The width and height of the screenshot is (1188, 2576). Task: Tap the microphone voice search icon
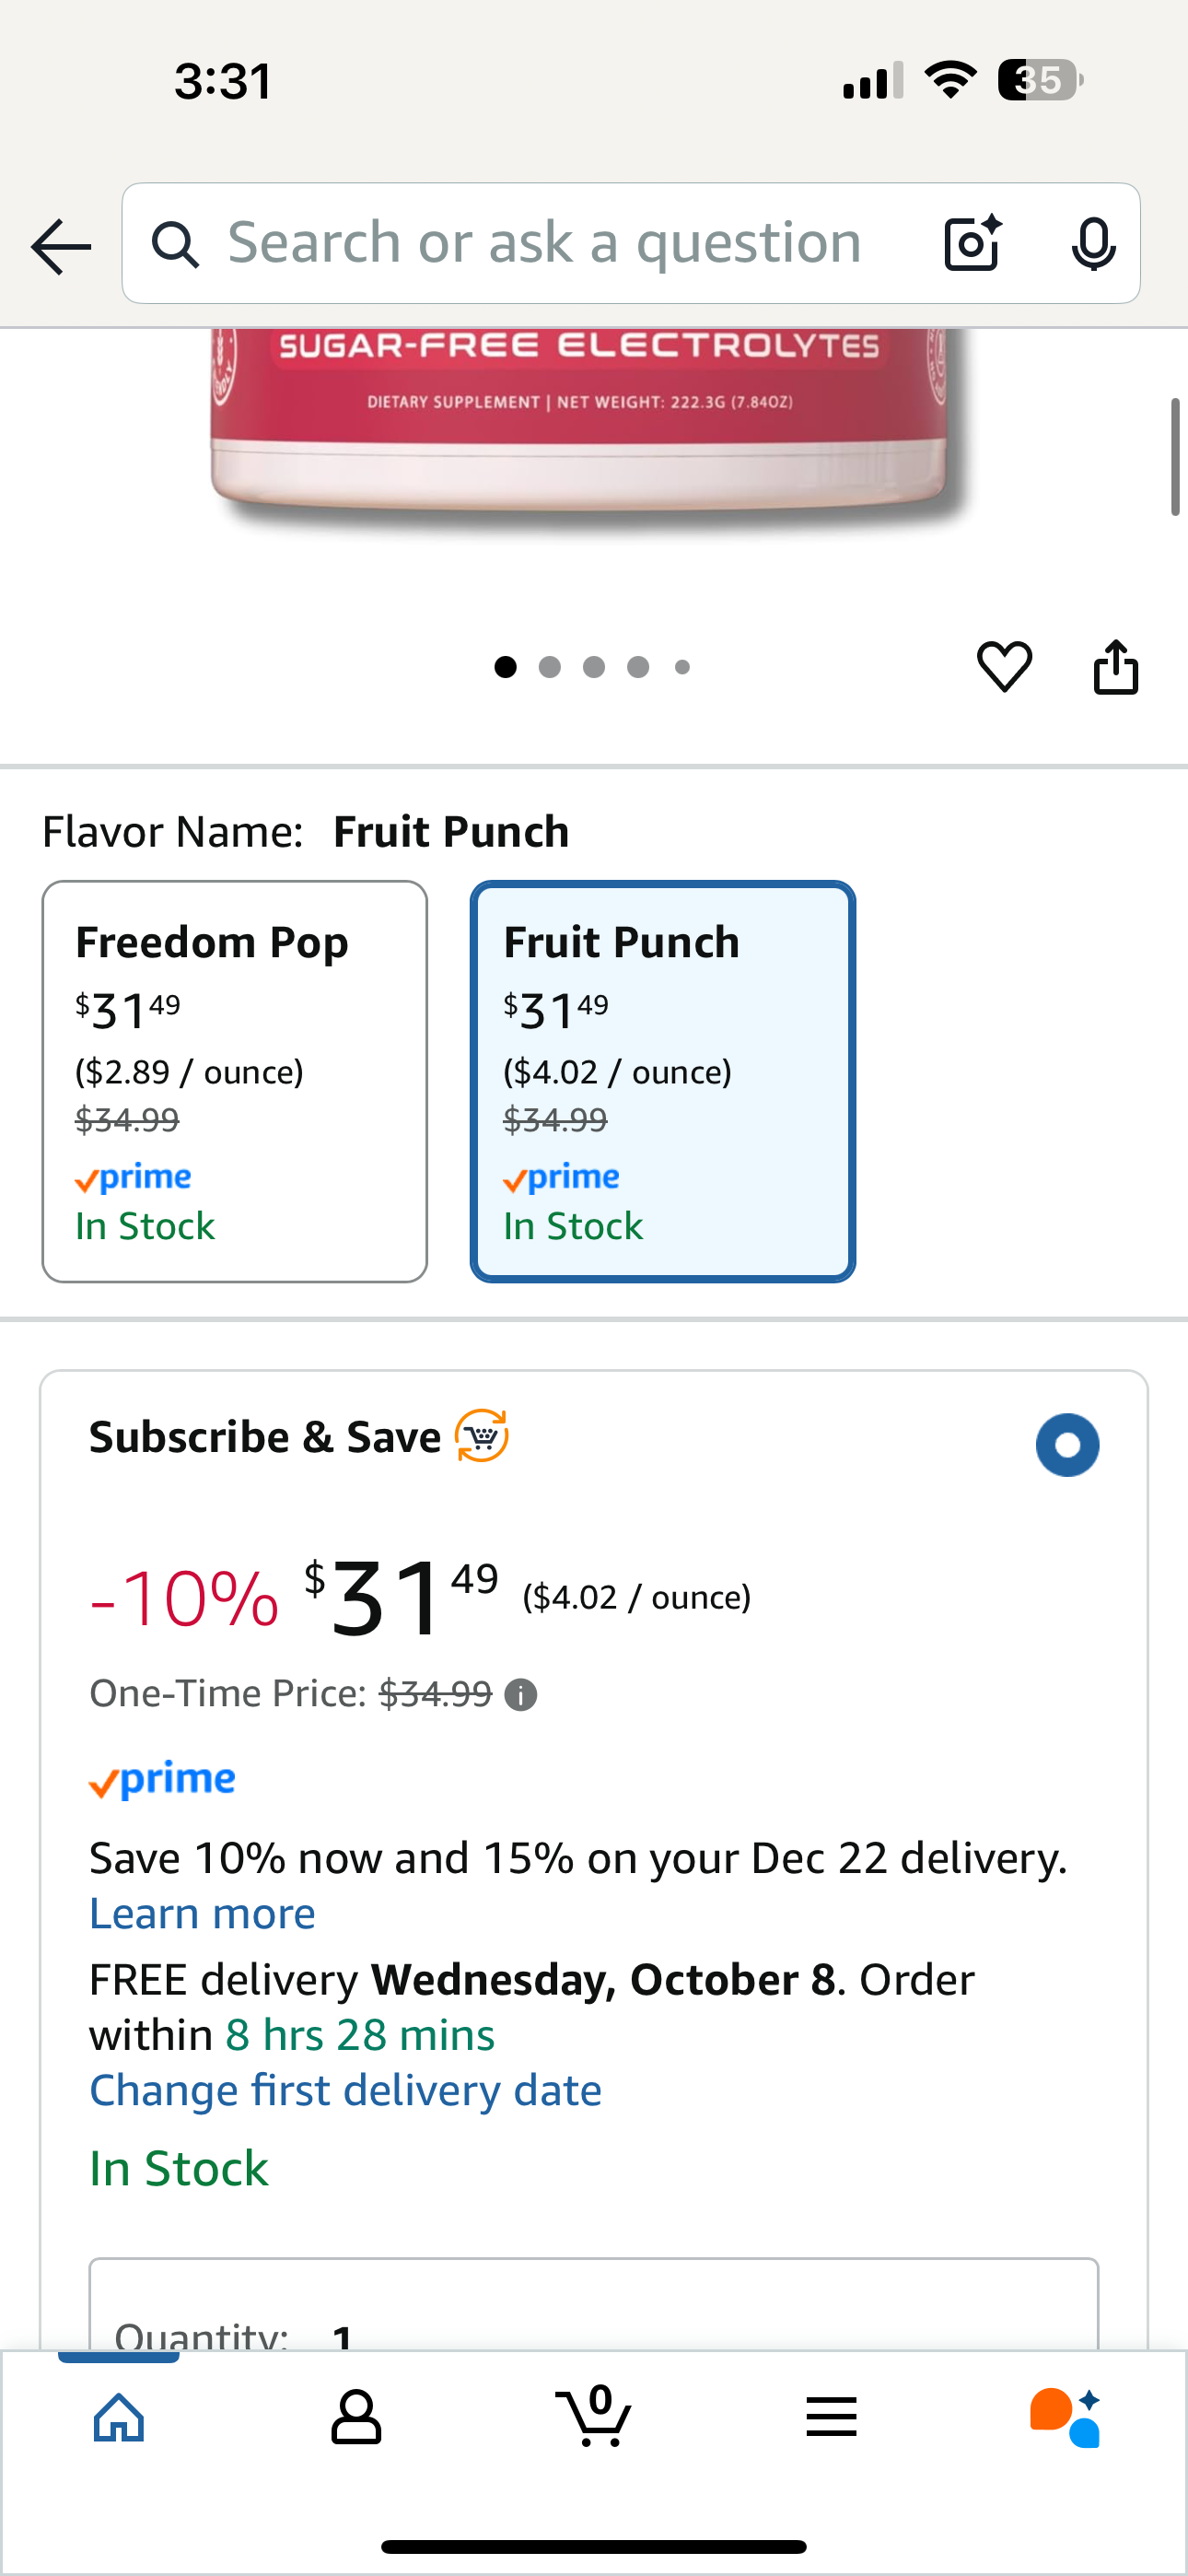pos(1093,243)
